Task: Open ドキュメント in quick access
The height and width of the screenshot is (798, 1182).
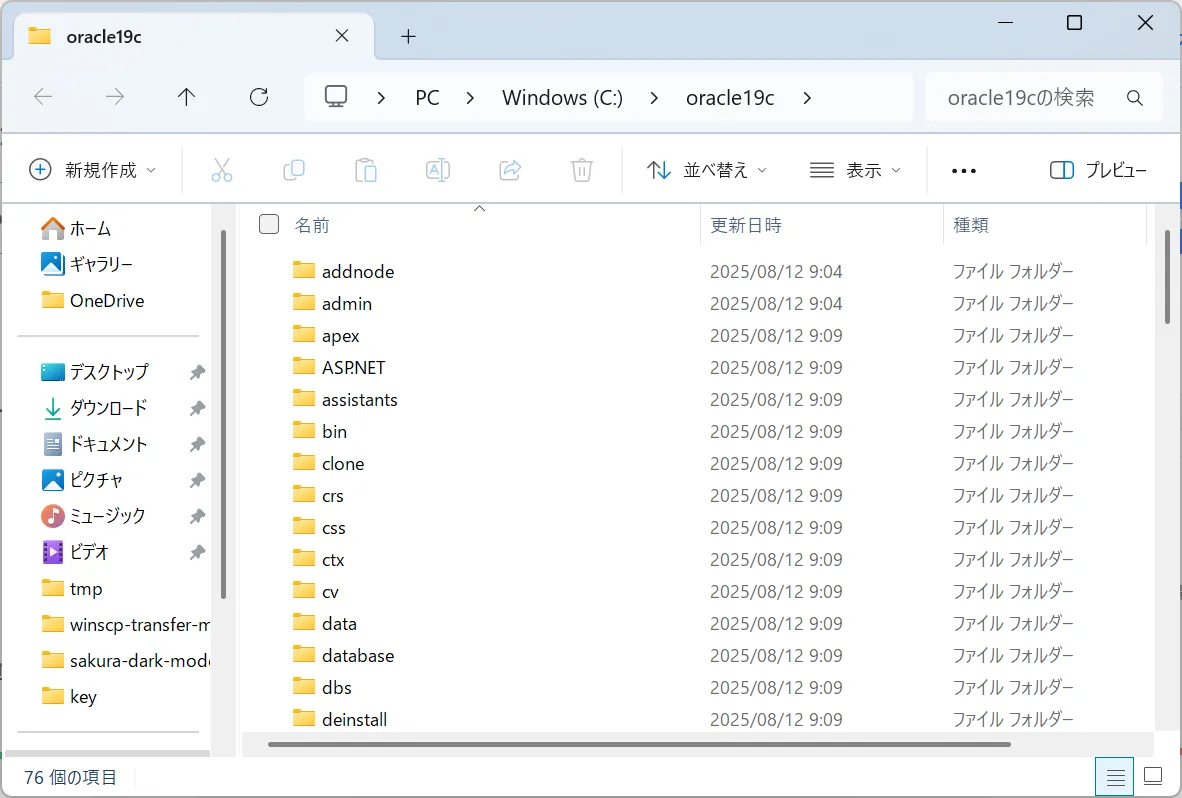Action: tap(93, 445)
